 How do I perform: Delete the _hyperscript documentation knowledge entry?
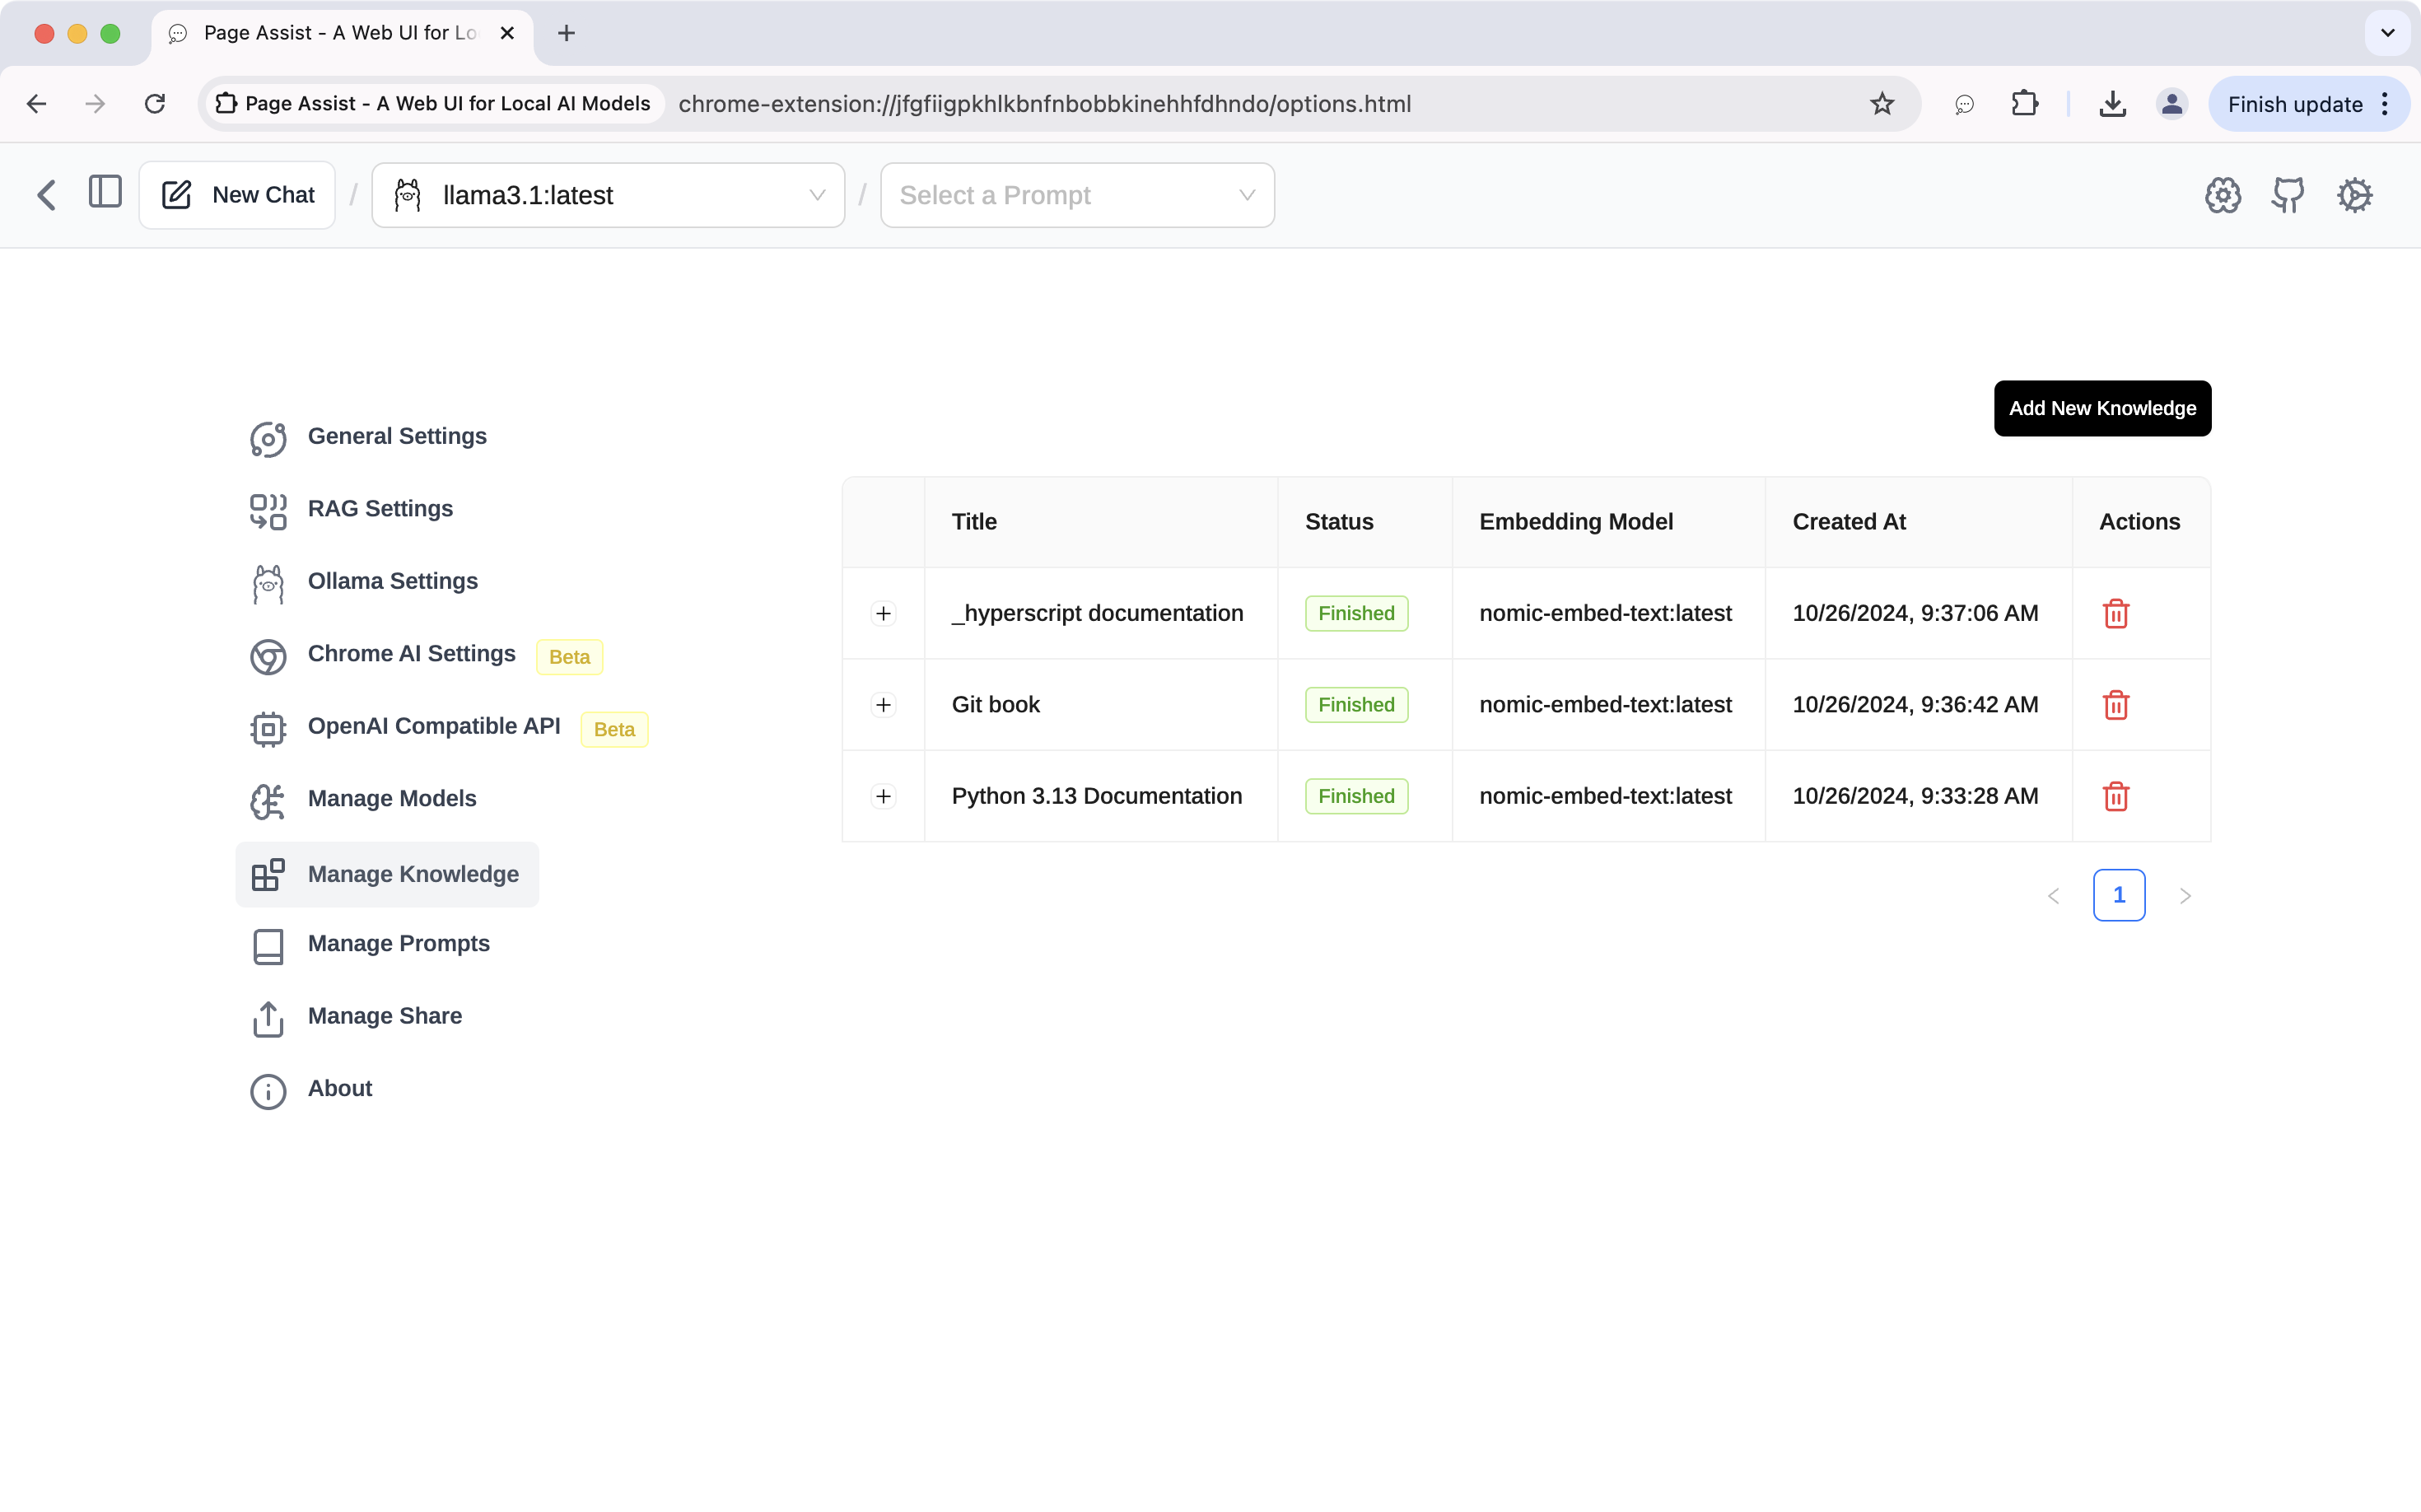2115,613
